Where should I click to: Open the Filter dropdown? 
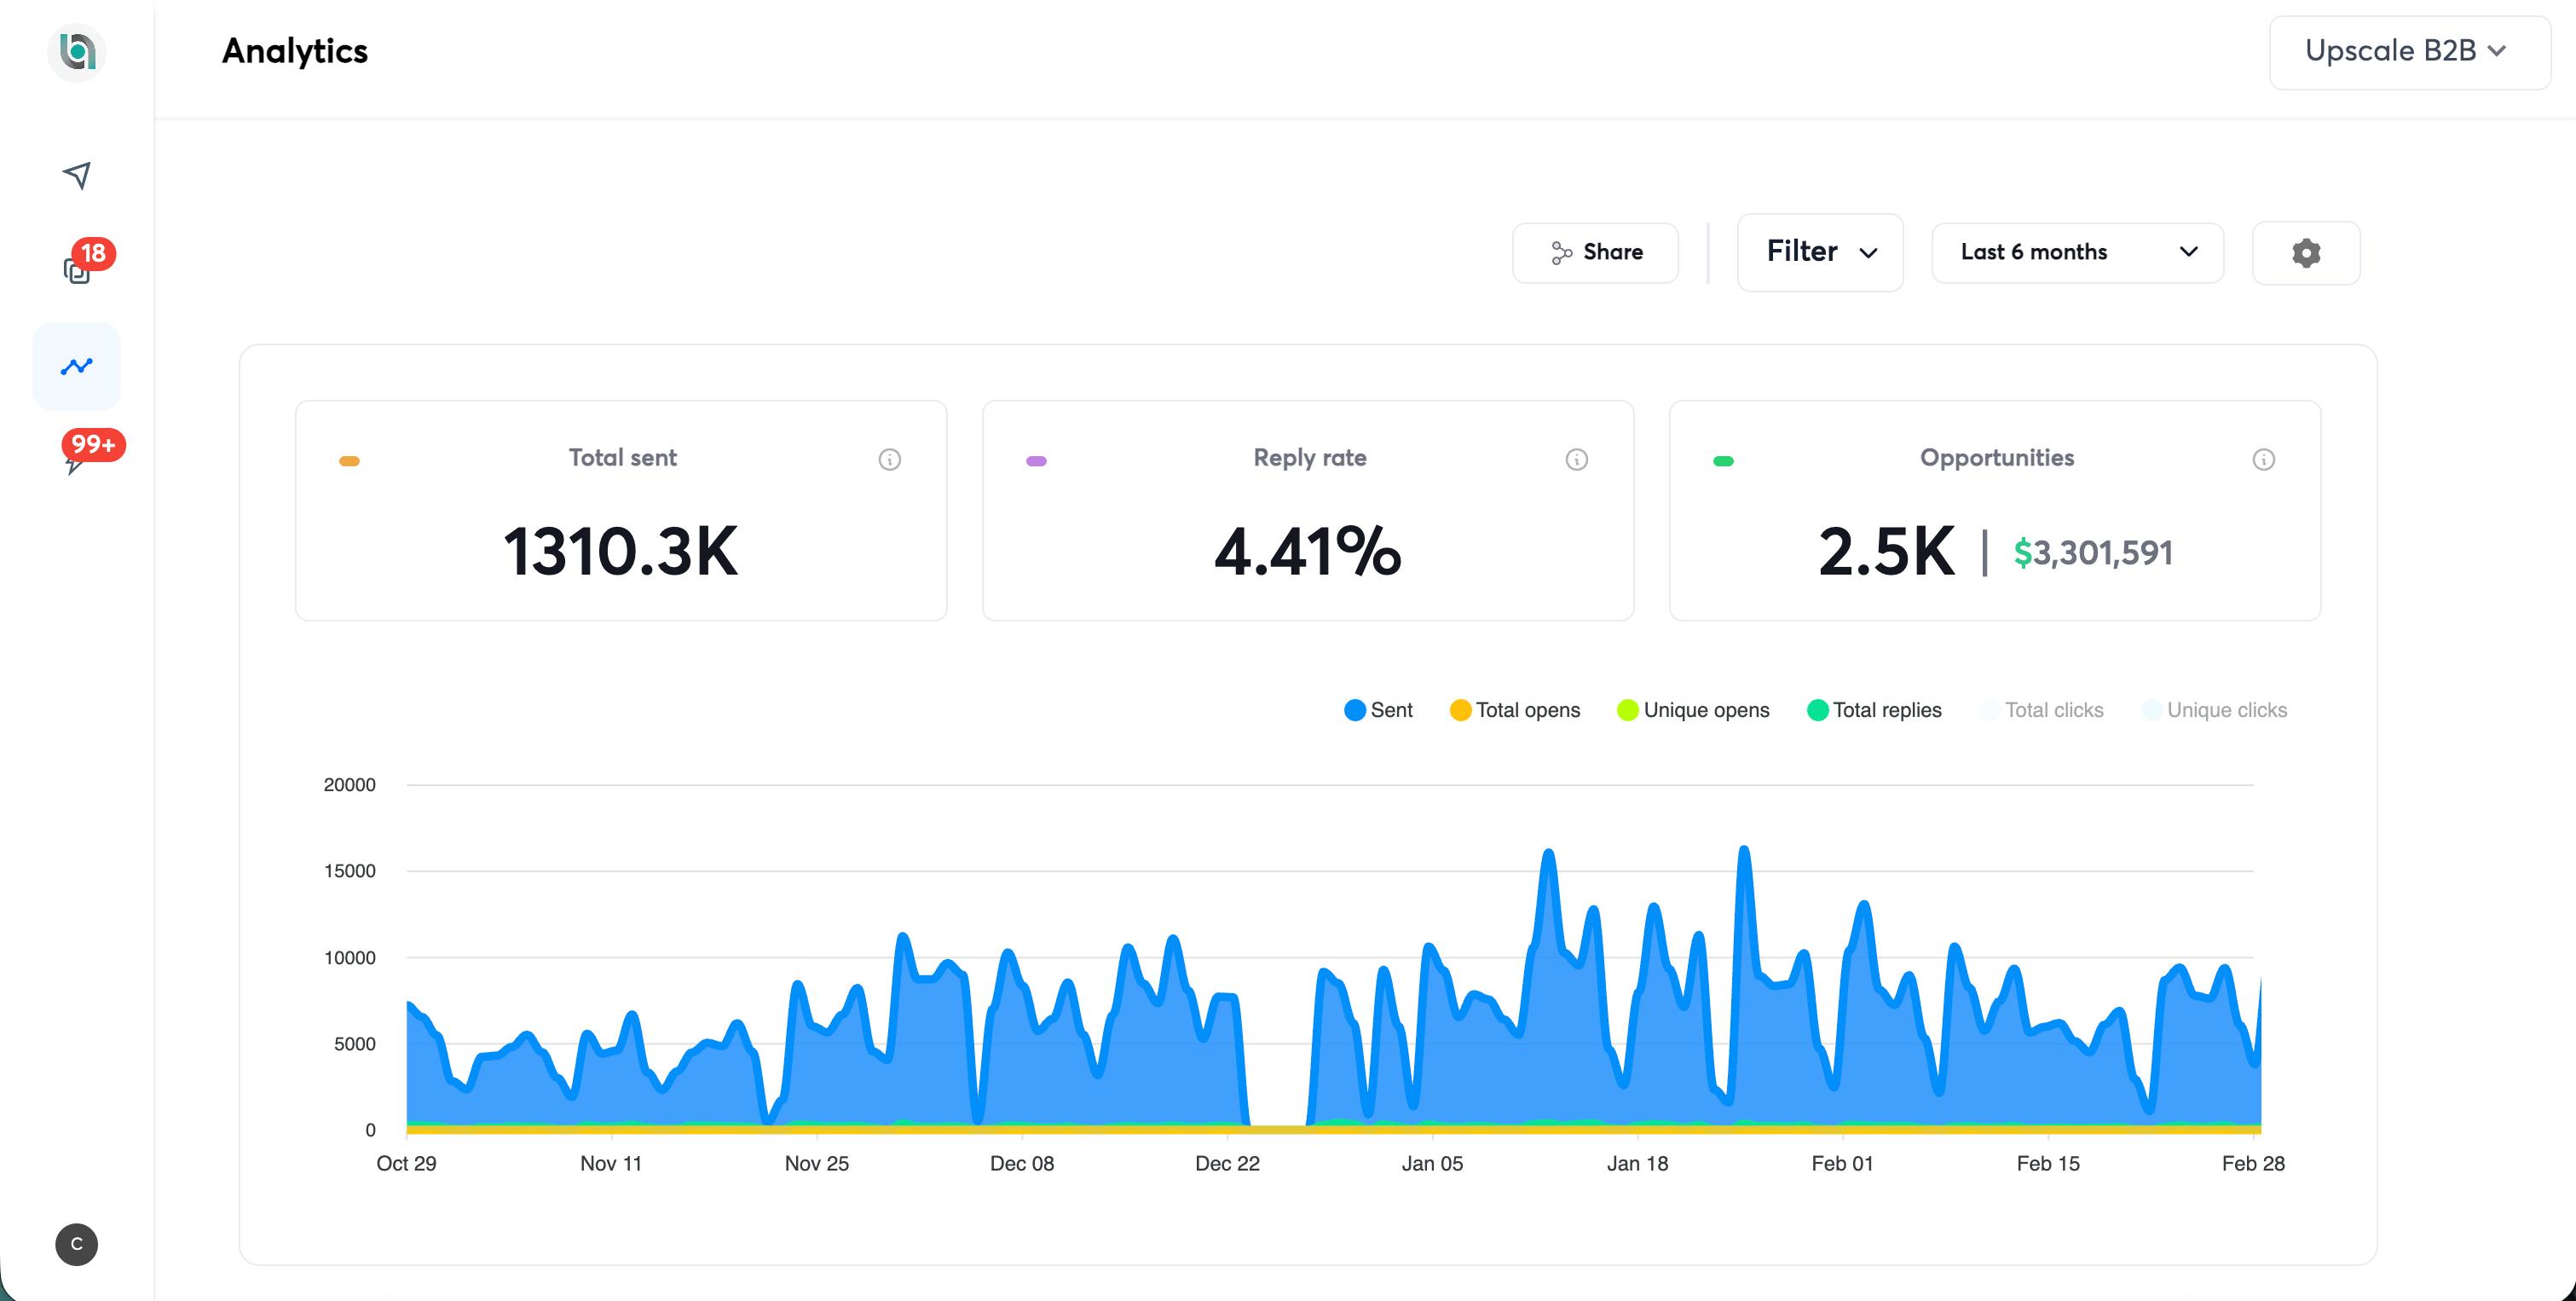pos(1820,252)
